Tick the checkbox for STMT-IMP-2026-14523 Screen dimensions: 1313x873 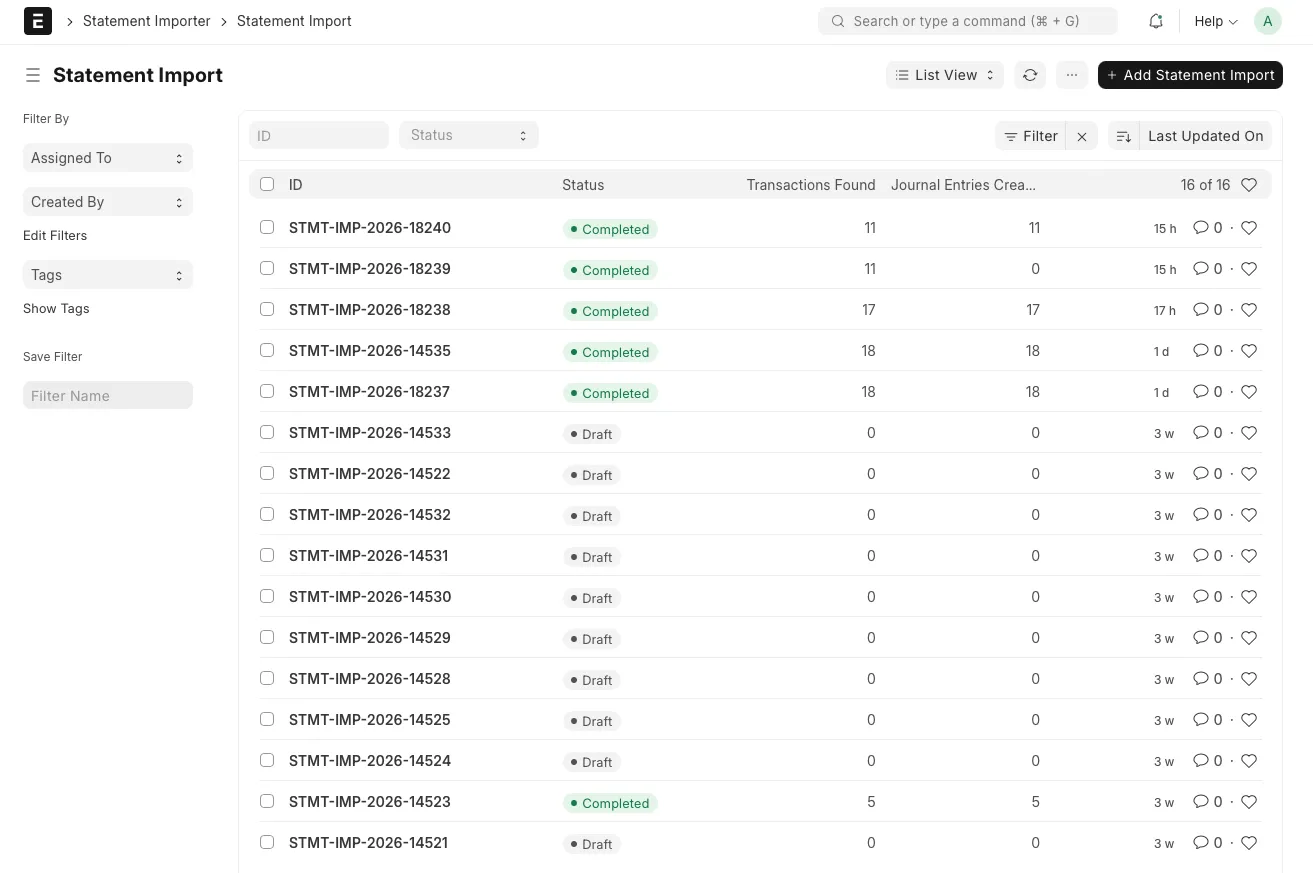[x=267, y=801]
